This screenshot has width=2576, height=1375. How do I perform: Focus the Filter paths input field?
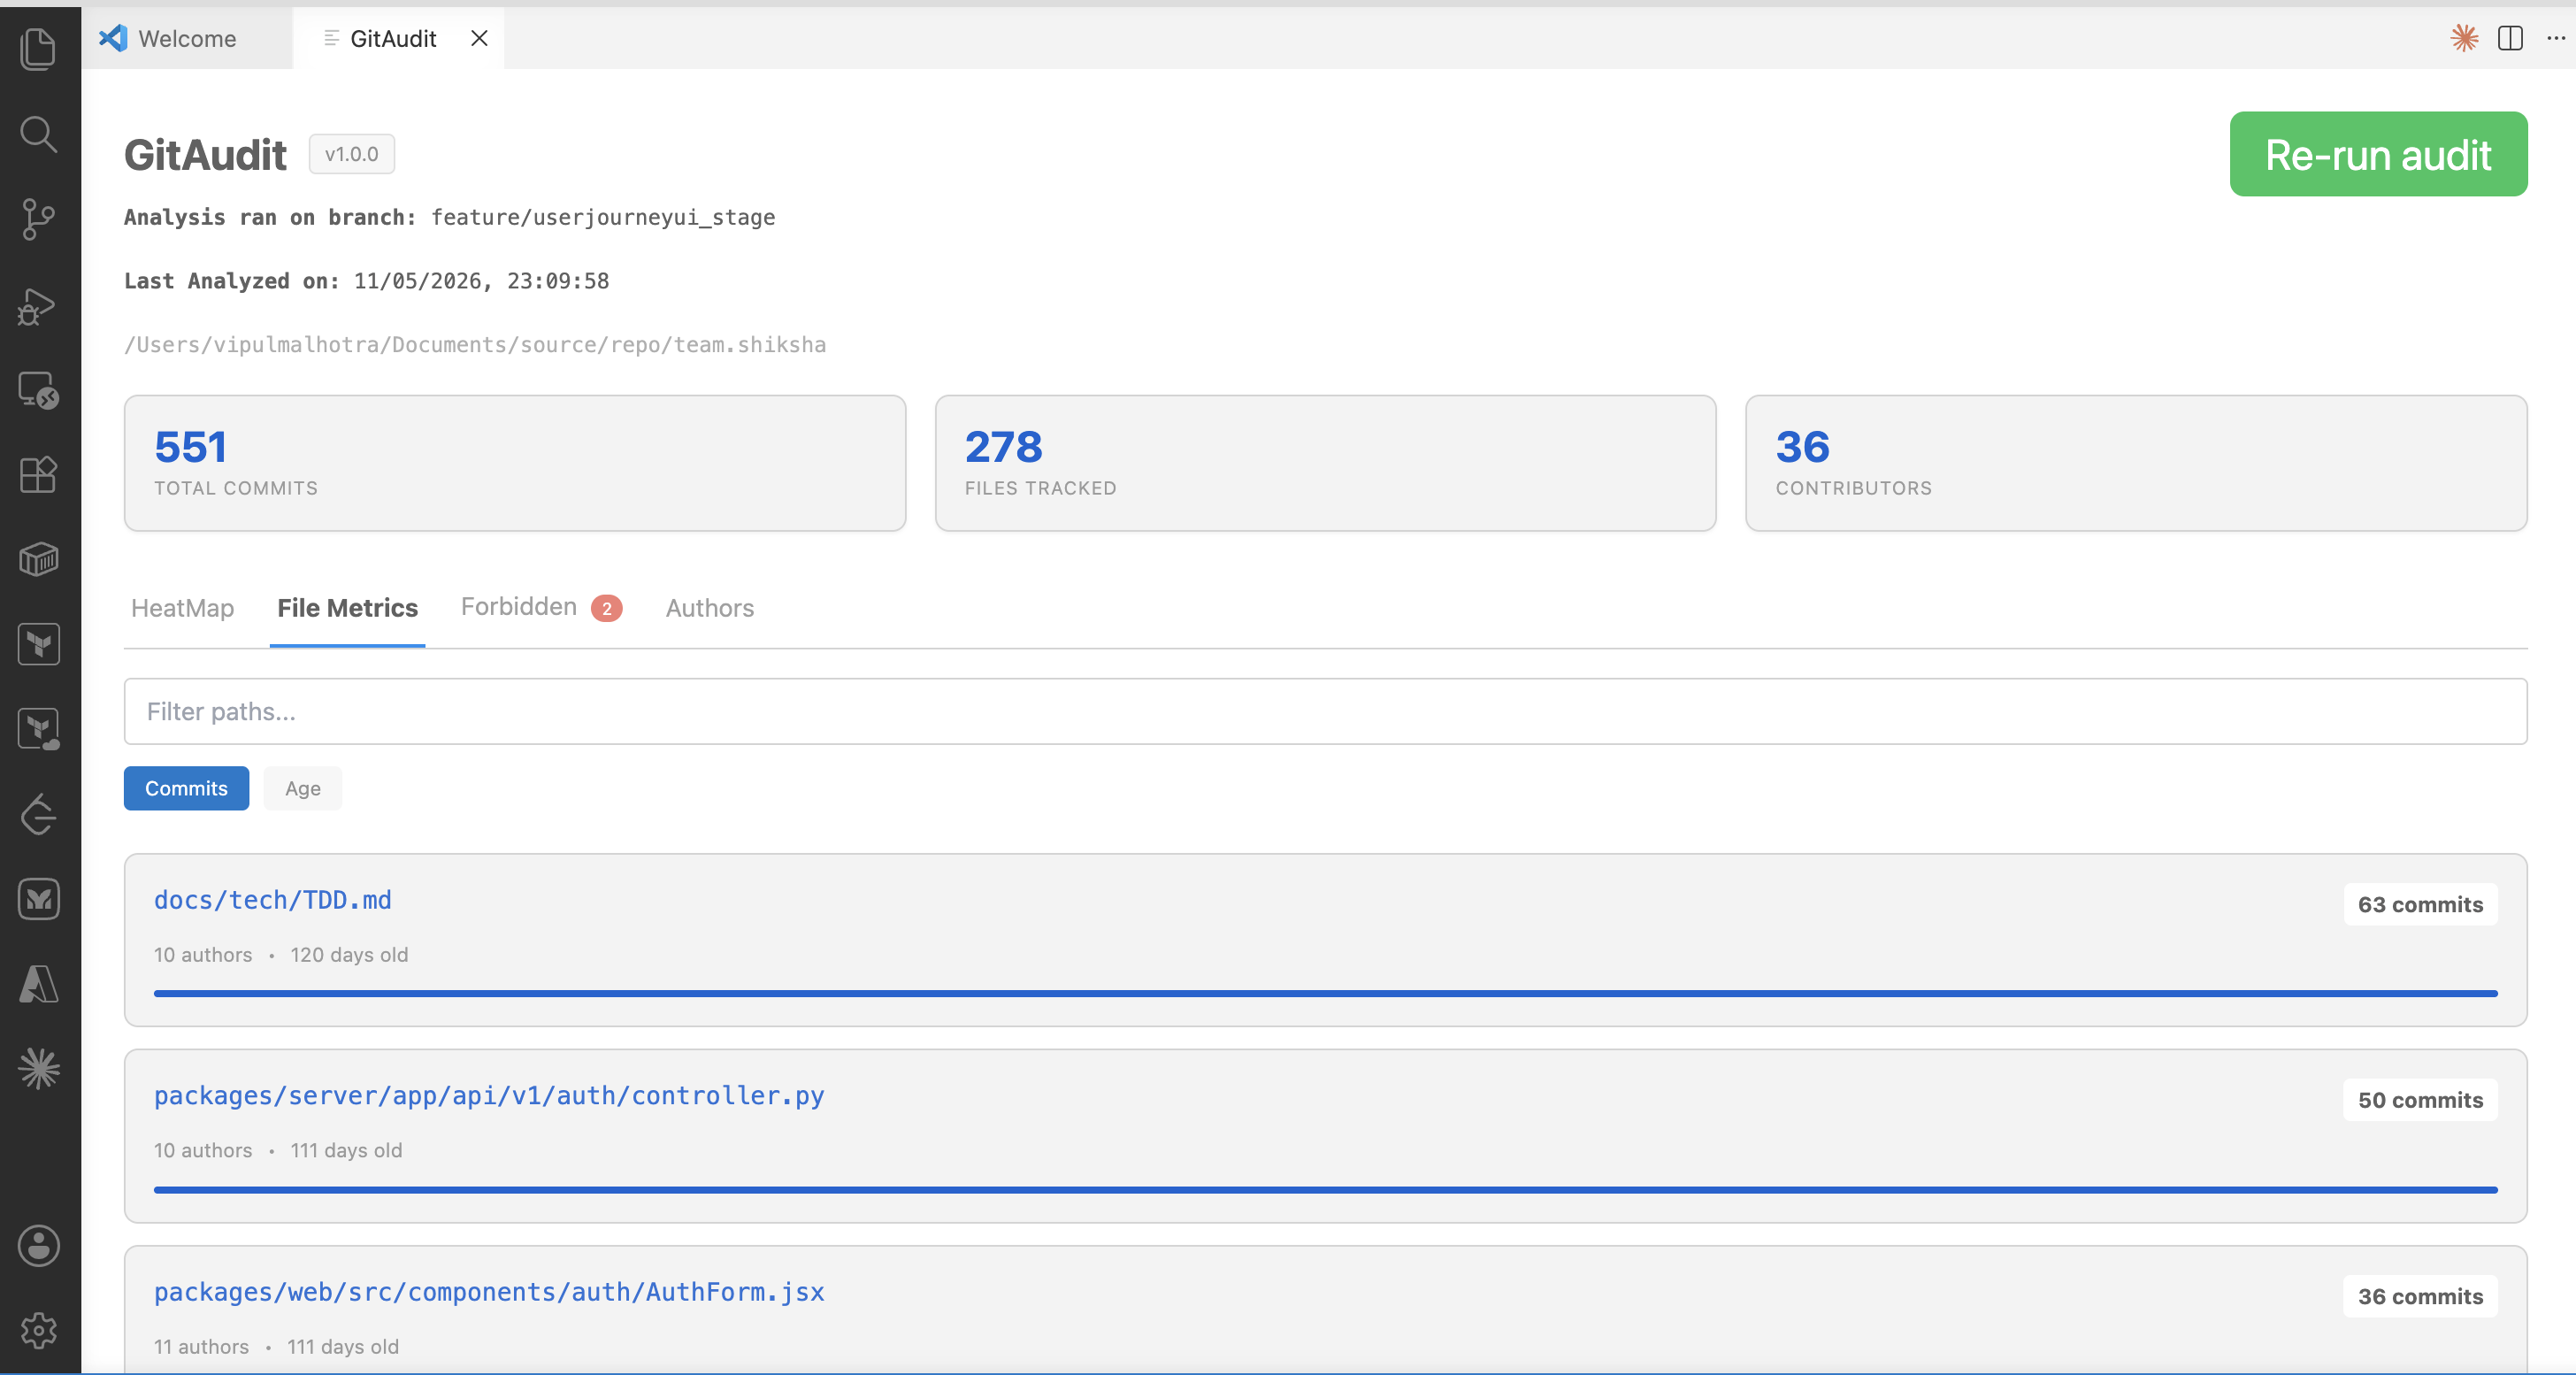[x=1325, y=711]
